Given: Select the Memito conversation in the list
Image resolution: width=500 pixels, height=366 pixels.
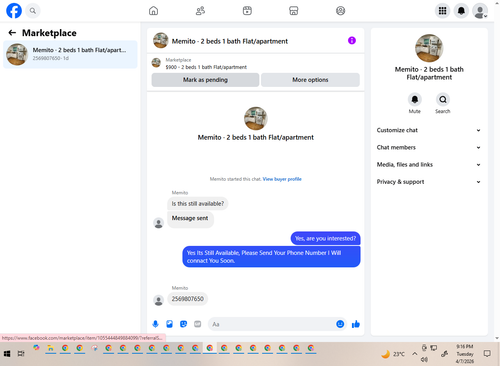Looking at the screenshot, I should (x=70, y=54).
